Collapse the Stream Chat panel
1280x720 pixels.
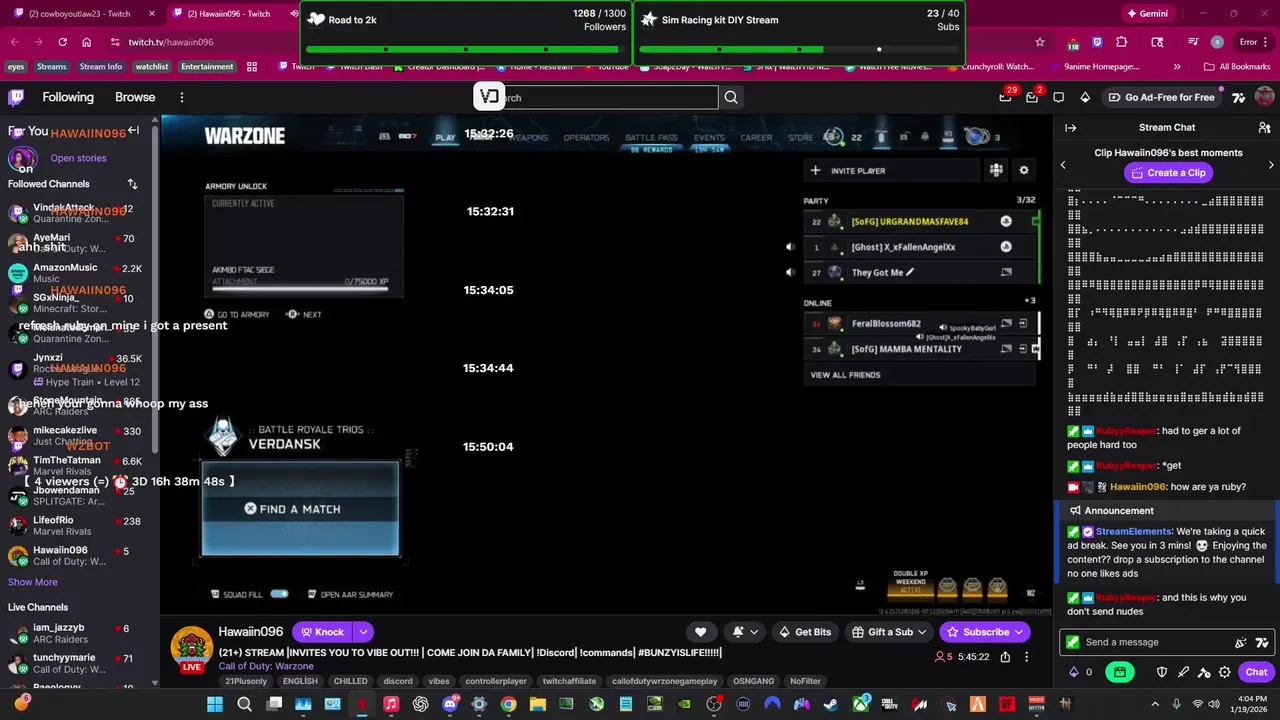pyautogui.click(x=1070, y=128)
